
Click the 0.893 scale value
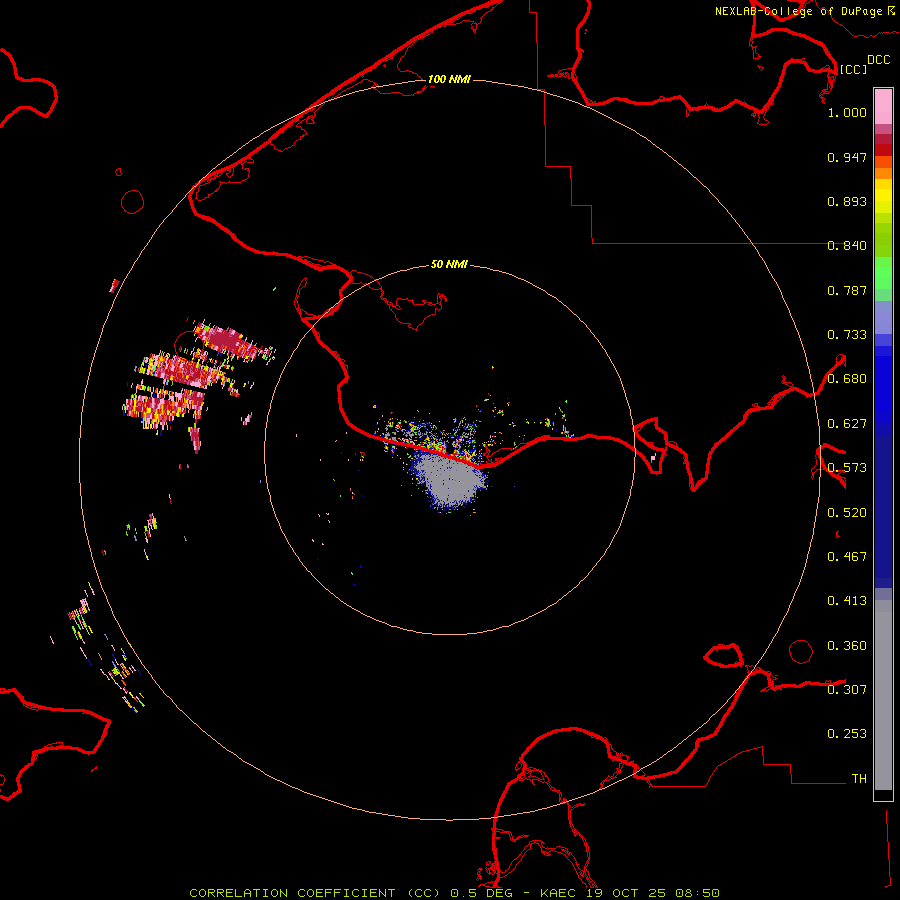tap(847, 201)
